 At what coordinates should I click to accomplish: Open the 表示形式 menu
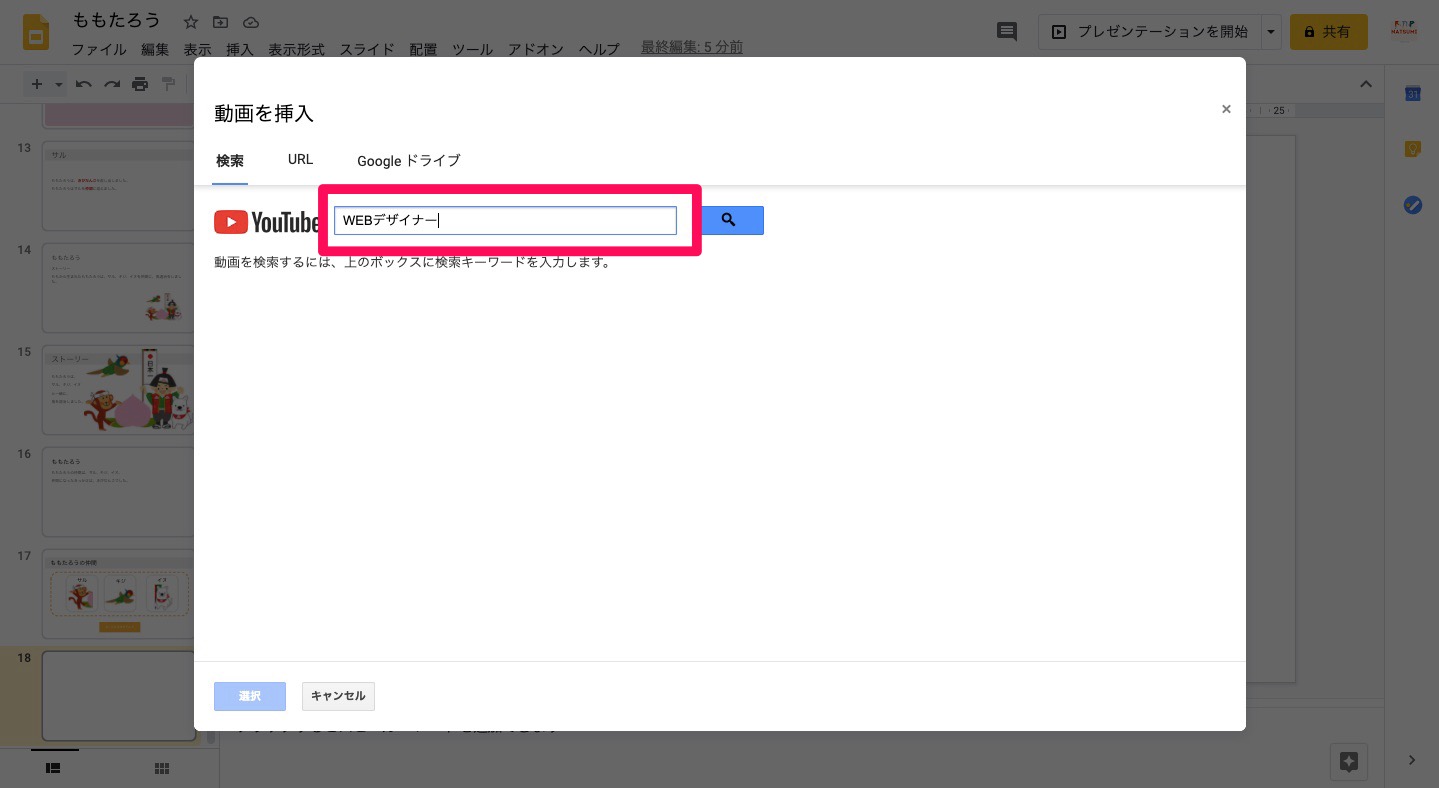296,49
